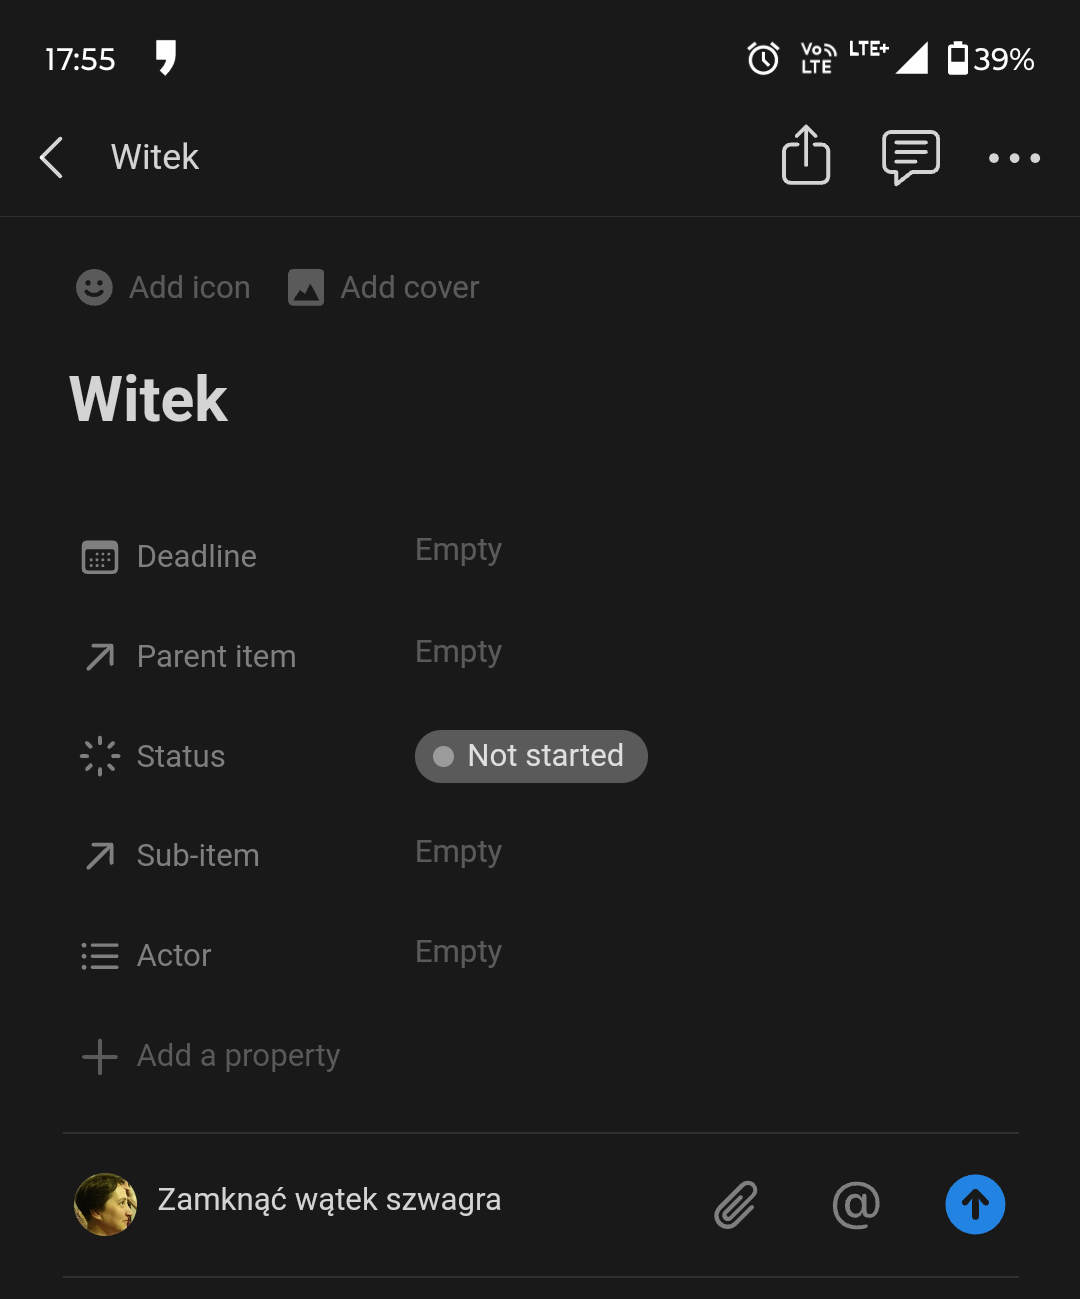Screen dimensions: 1080x1299
Task: Set the Deadline empty value
Action: (459, 550)
